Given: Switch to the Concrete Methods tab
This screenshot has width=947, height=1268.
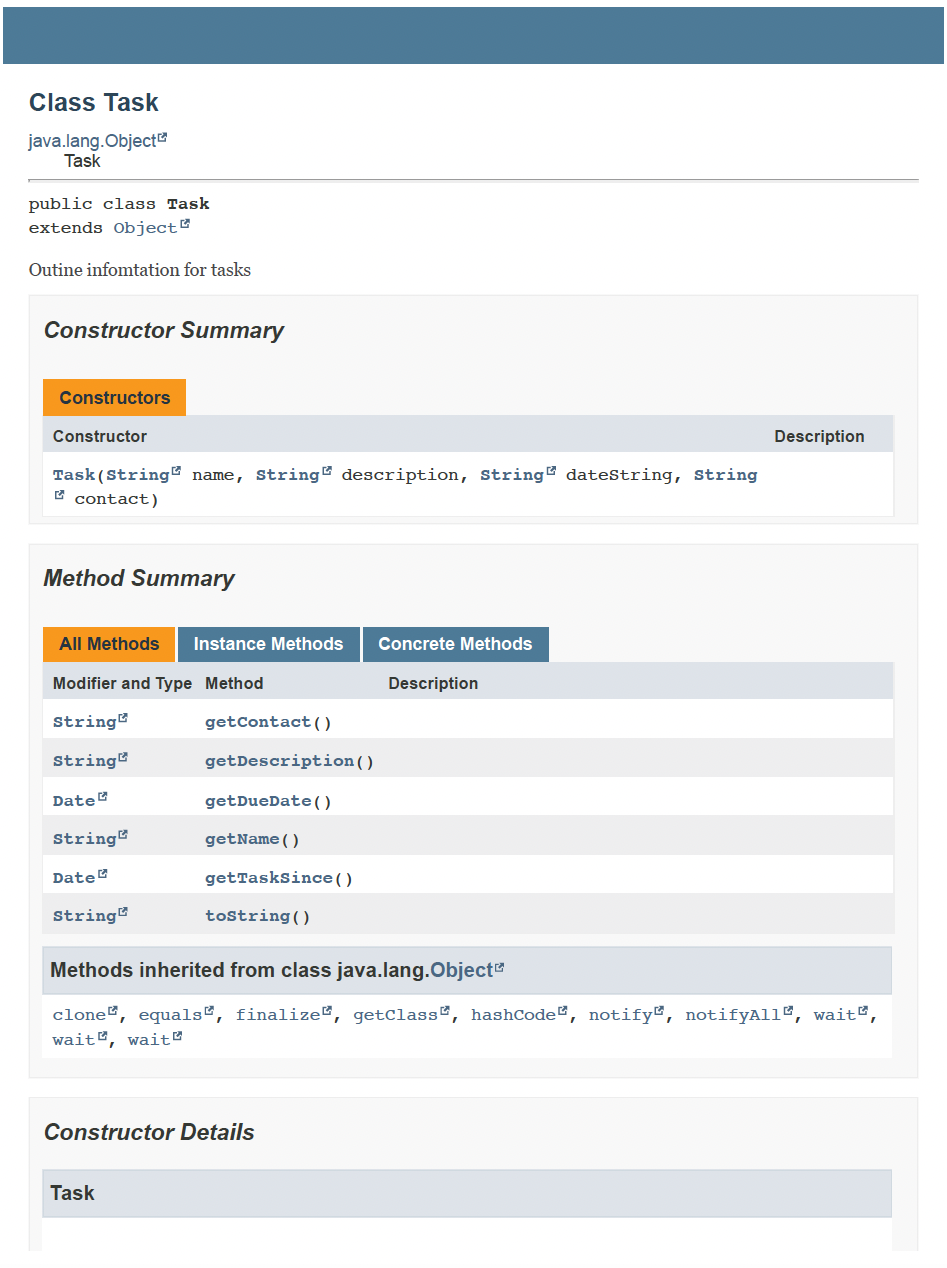Looking at the screenshot, I should [456, 644].
